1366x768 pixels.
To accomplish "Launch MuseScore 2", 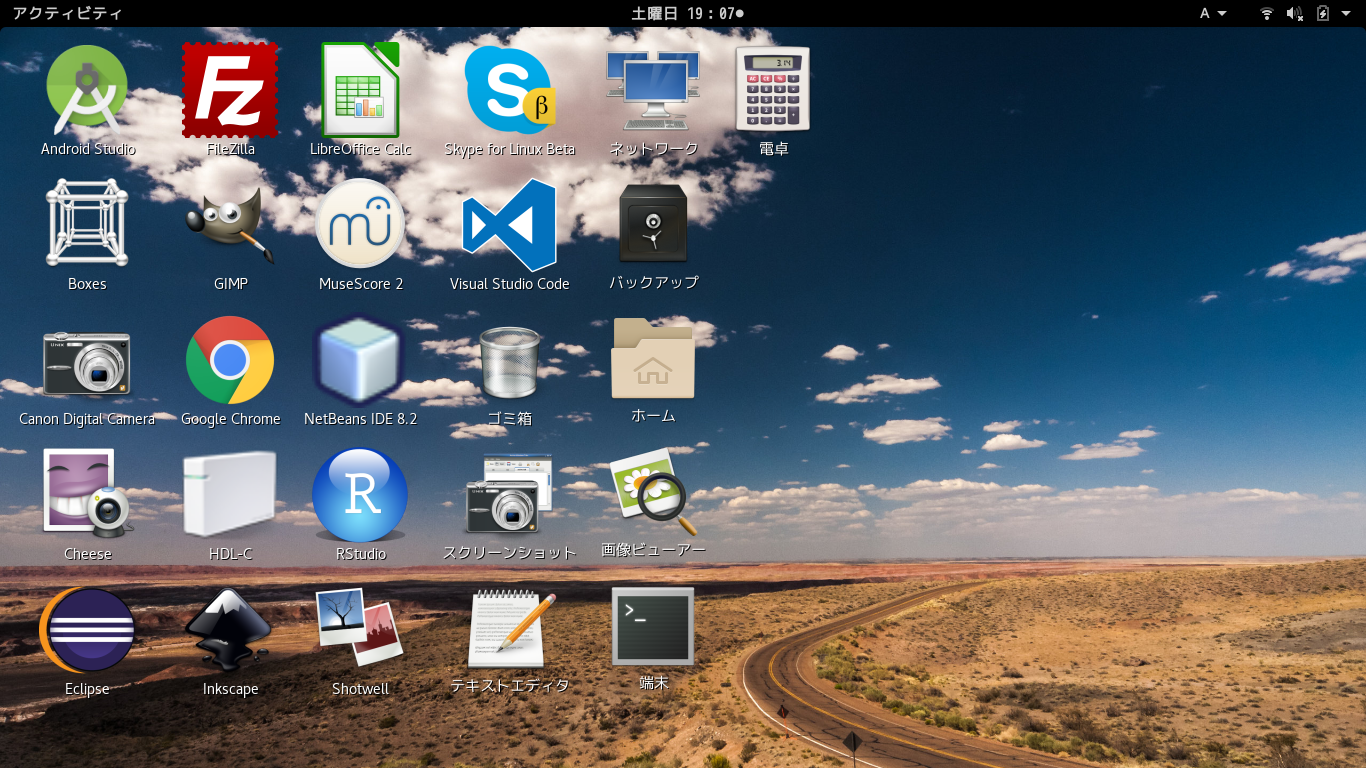I will click(x=360, y=224).
